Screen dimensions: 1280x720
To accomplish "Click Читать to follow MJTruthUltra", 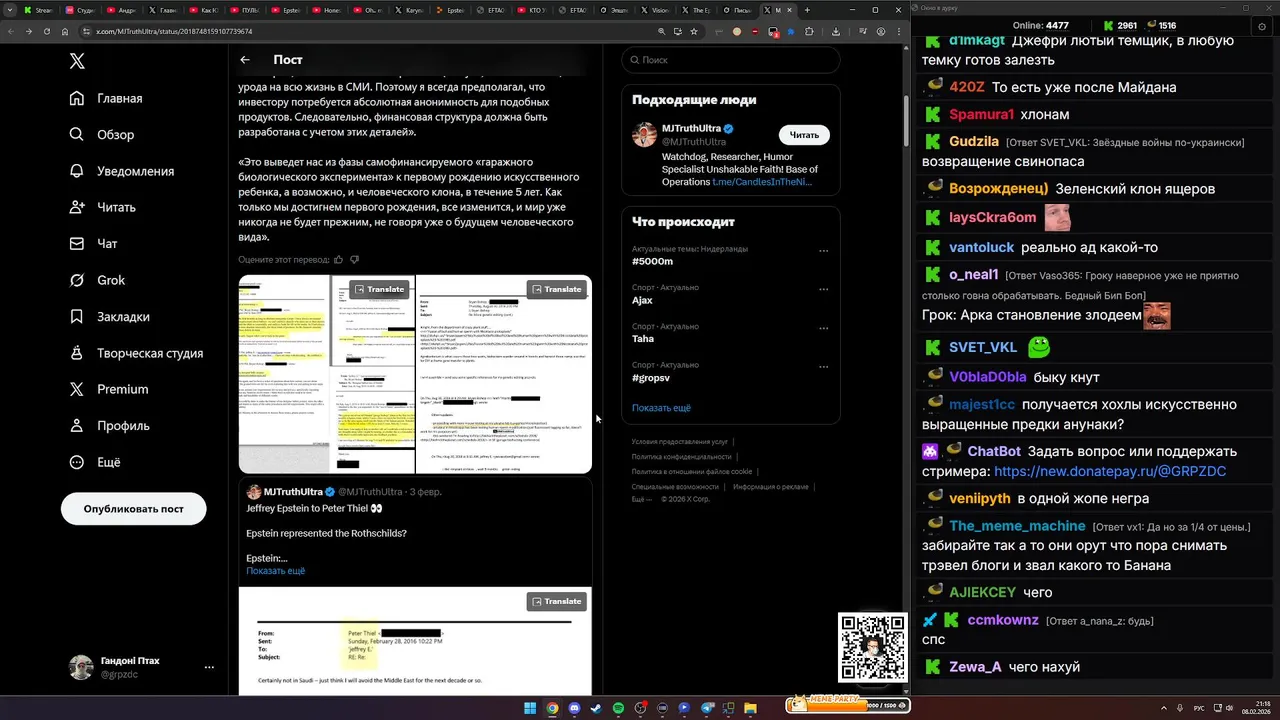I will point(804,135).
